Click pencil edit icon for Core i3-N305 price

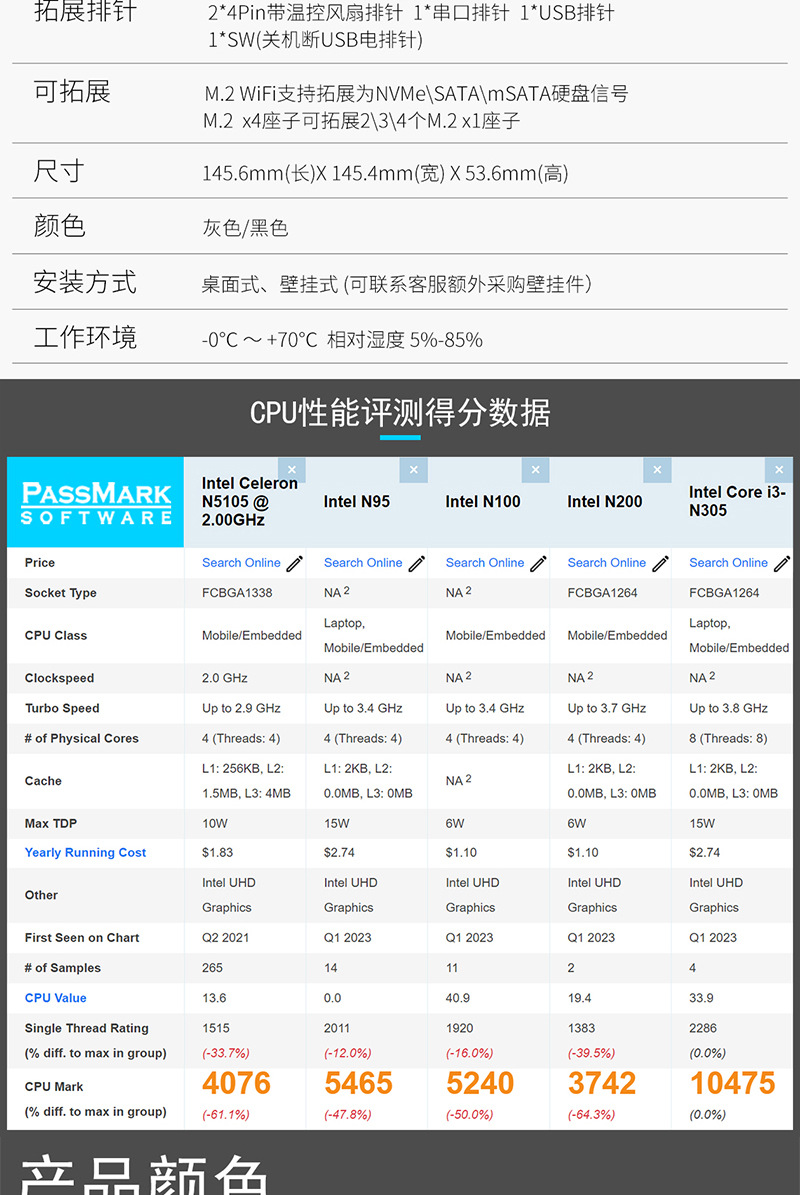pyautogui.click(x=782, y=564)
